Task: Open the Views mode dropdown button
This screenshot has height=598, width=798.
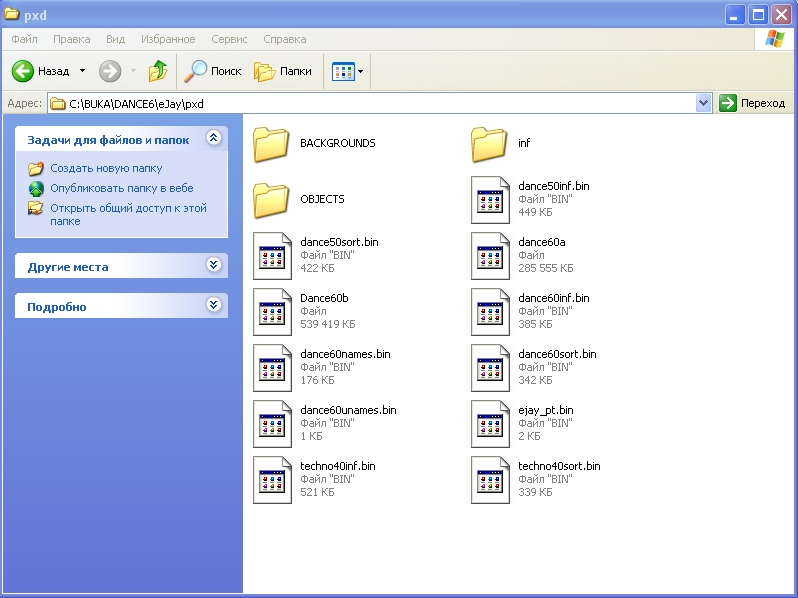Action: click(x=348, y=71)
